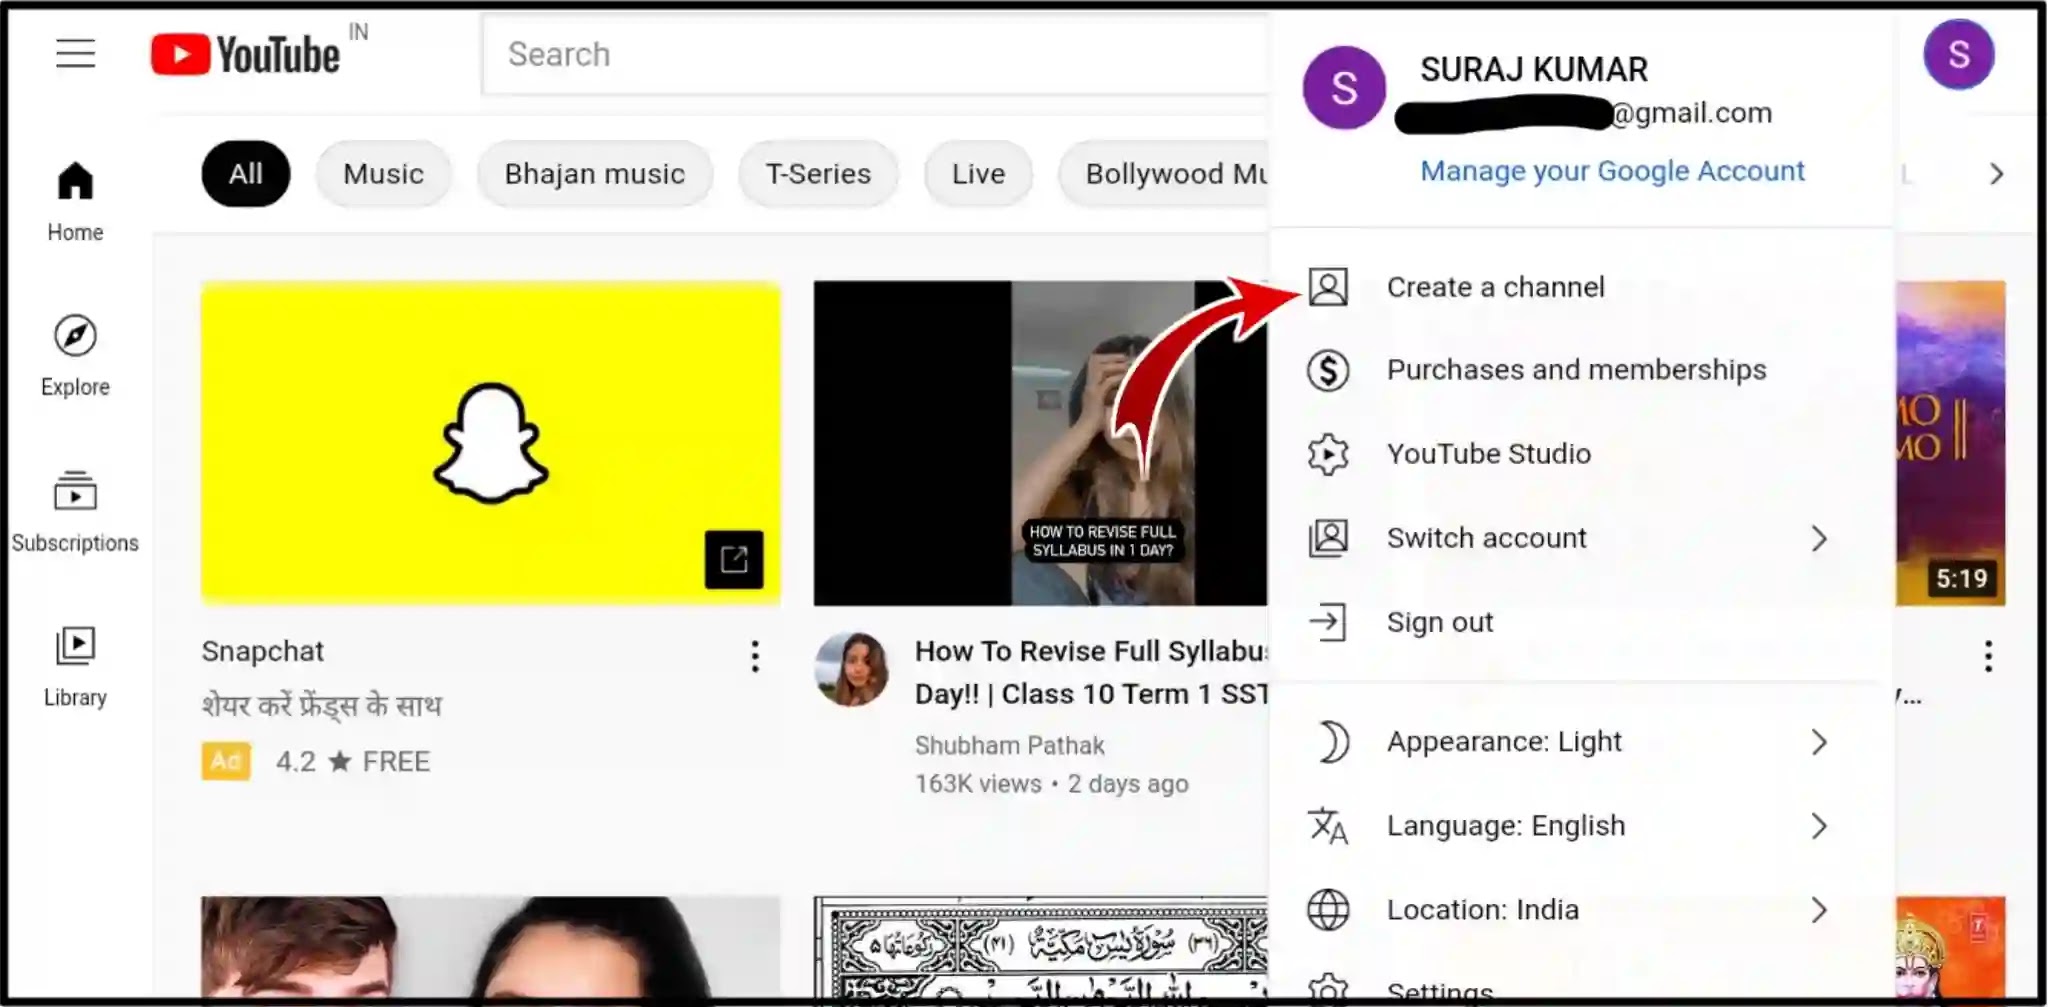
Task: Play the How To Revise Full Syllabus thumbnail
Action: tap(1040, 443)
